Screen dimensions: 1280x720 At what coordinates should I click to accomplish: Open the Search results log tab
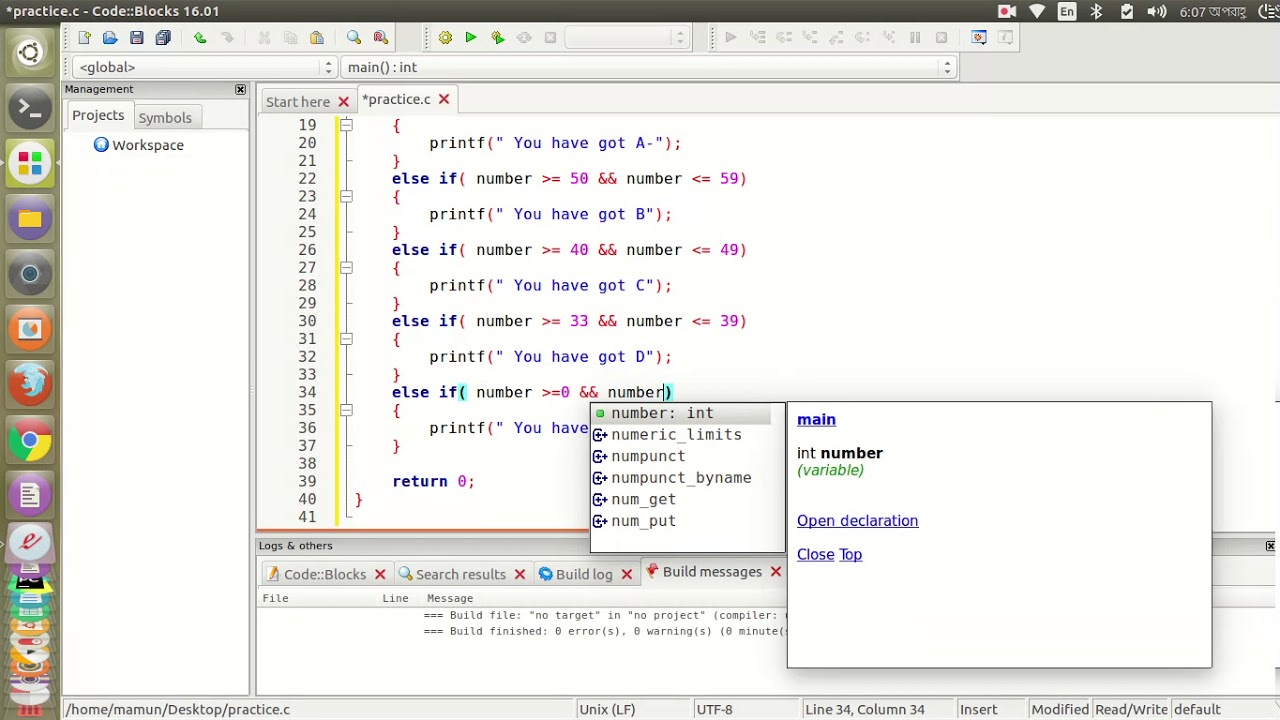[x=461, y=574]
